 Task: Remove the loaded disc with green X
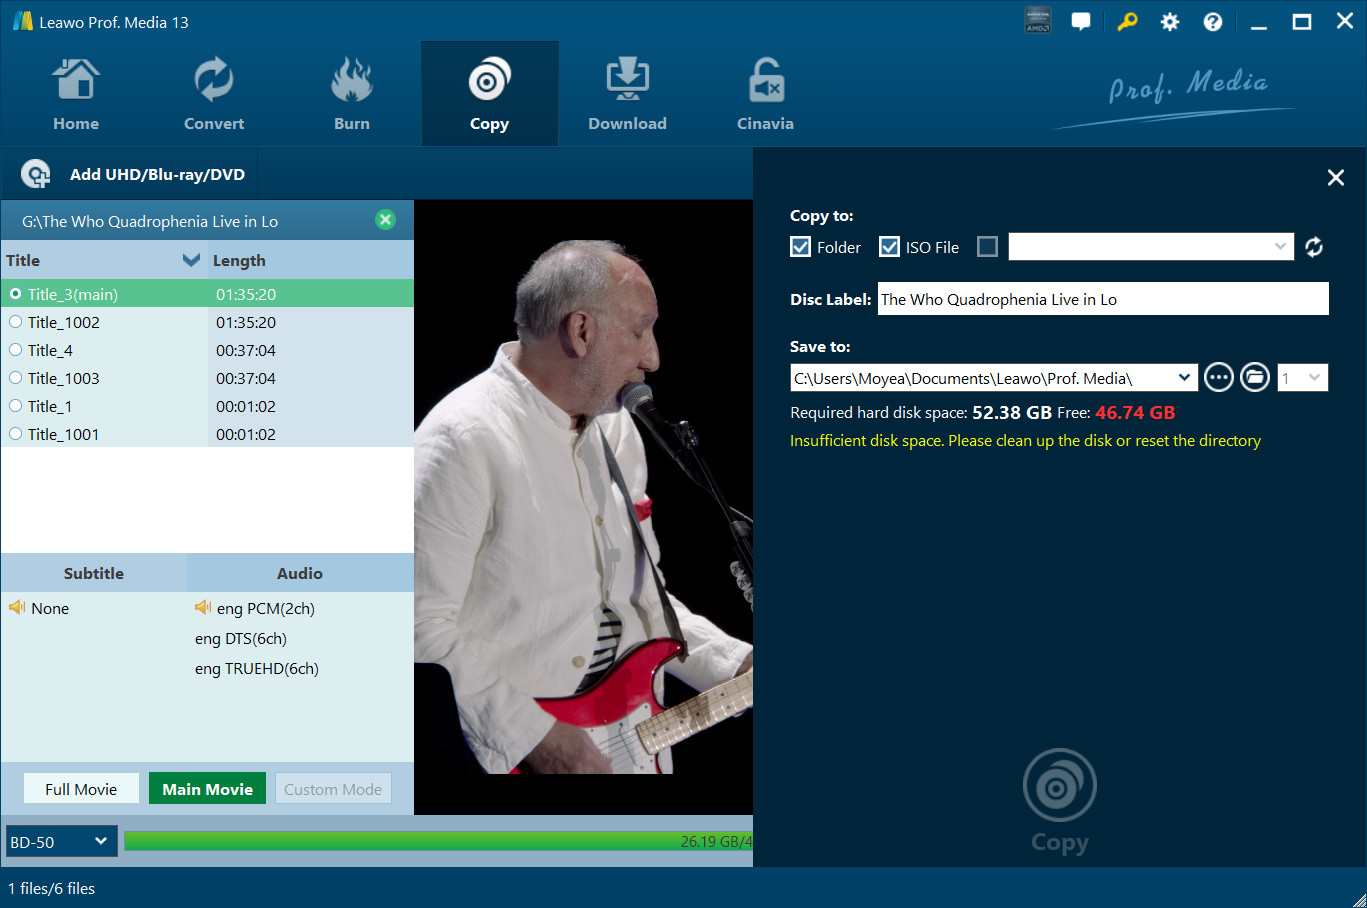(x=385, y=220)
